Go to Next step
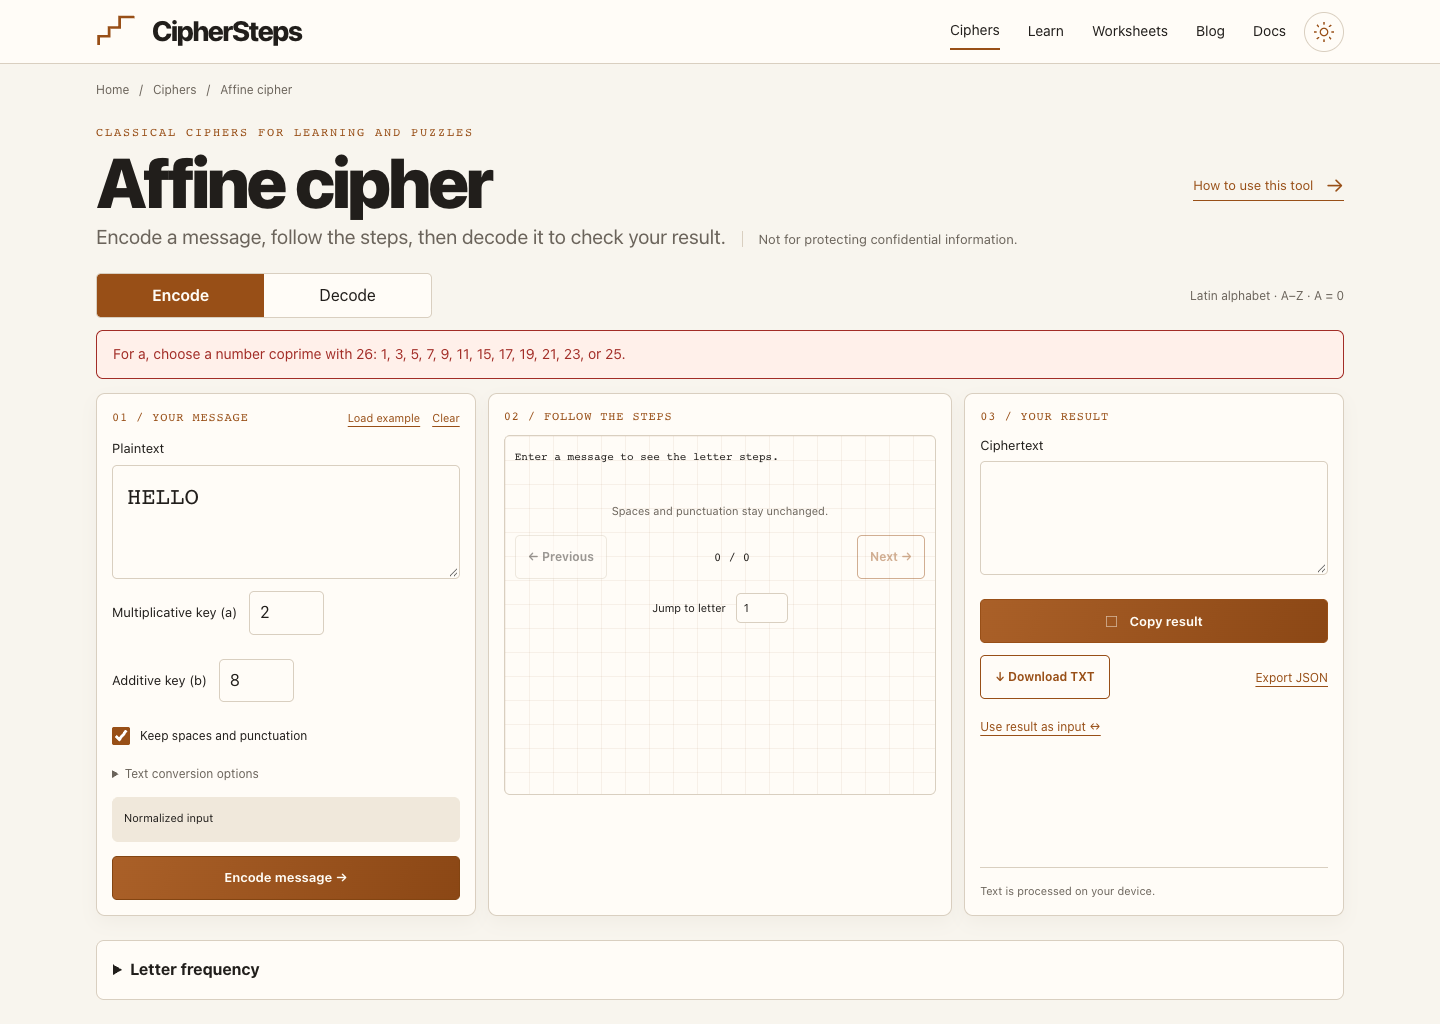 tap(891, 557)
